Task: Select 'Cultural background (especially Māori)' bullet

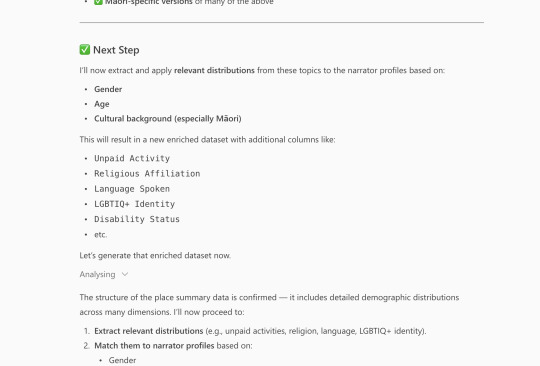Action: tap(168, 119)
